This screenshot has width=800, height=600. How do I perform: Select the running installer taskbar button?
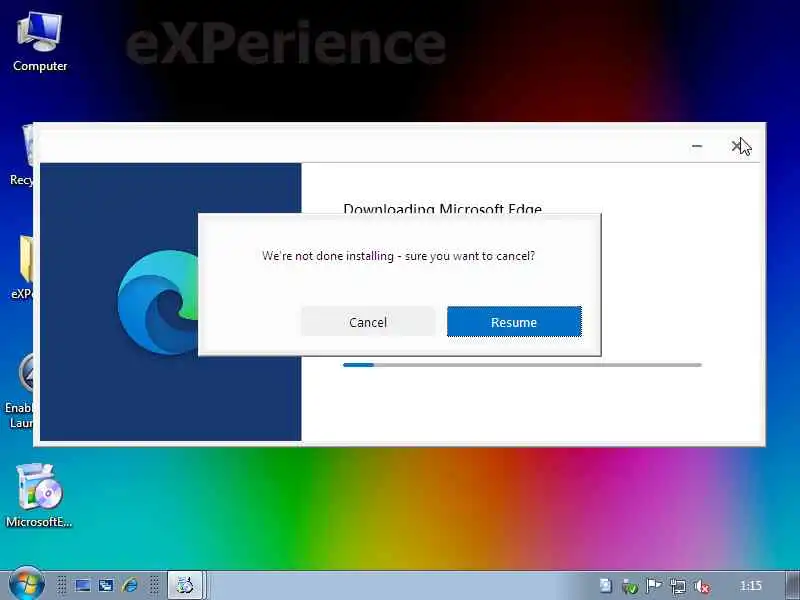[186, 585]
